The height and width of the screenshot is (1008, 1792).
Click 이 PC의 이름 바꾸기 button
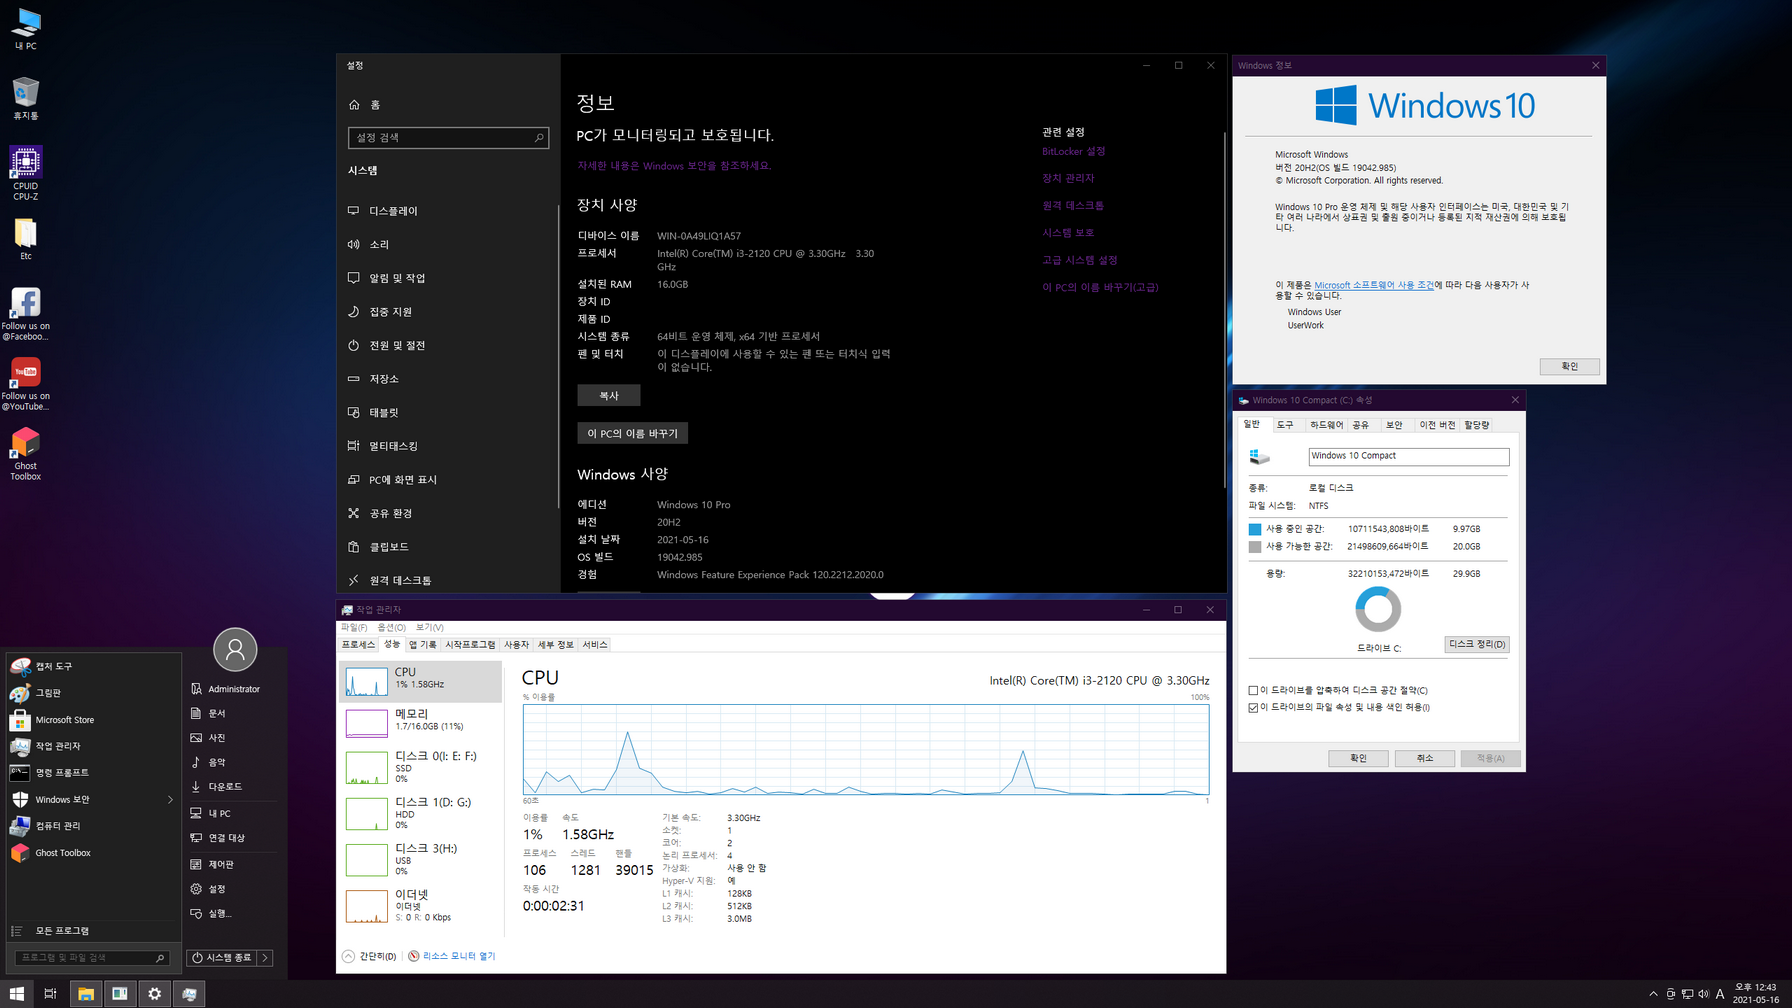pyautogui.click(x=632, y=434)
